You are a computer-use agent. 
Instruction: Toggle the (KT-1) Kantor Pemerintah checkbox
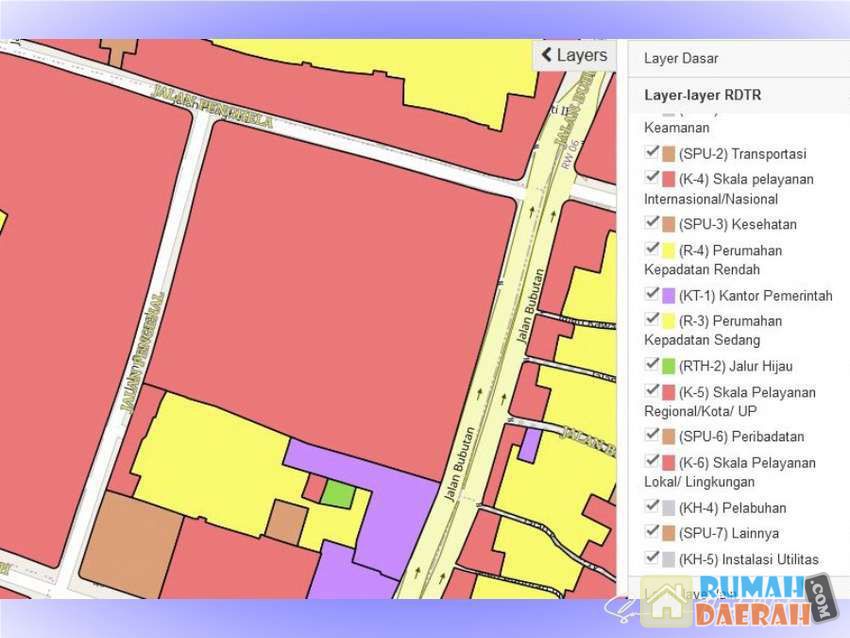click(652, 294)
